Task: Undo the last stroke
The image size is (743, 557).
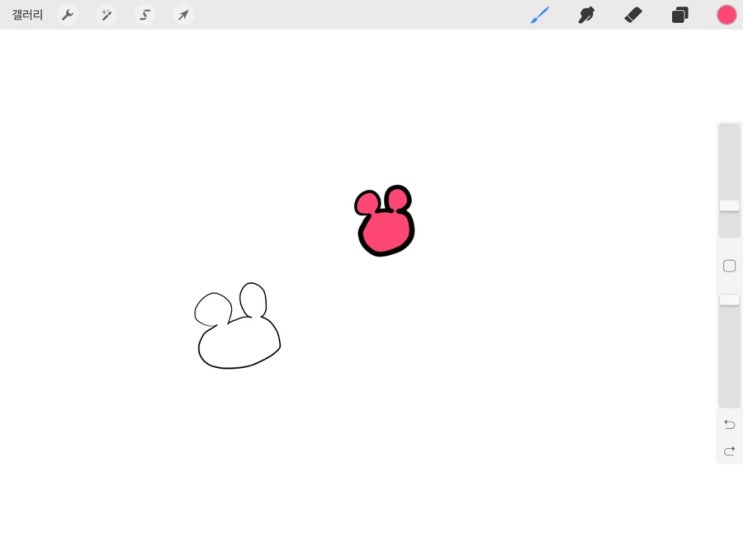Action: pos(729,424)
